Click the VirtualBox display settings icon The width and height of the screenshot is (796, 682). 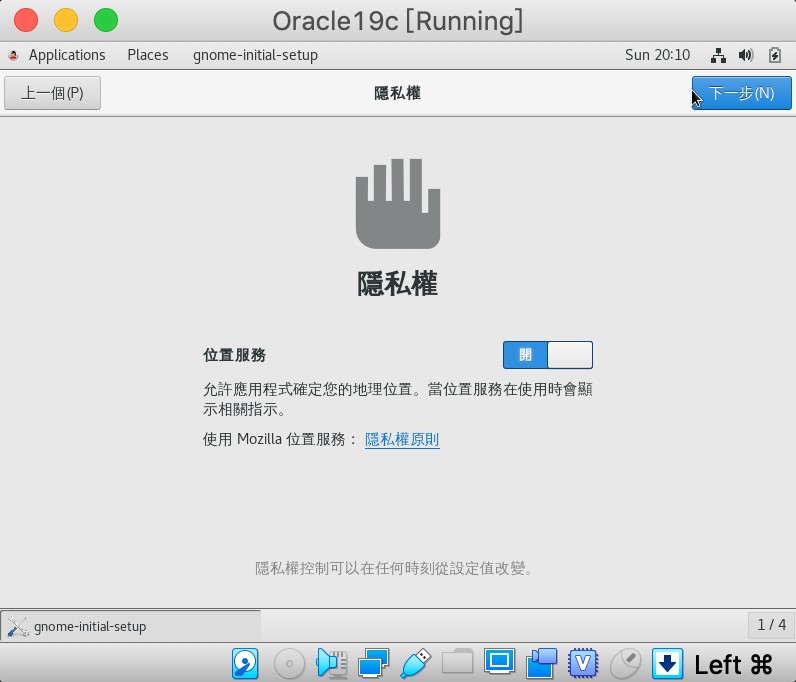[500, 662]
